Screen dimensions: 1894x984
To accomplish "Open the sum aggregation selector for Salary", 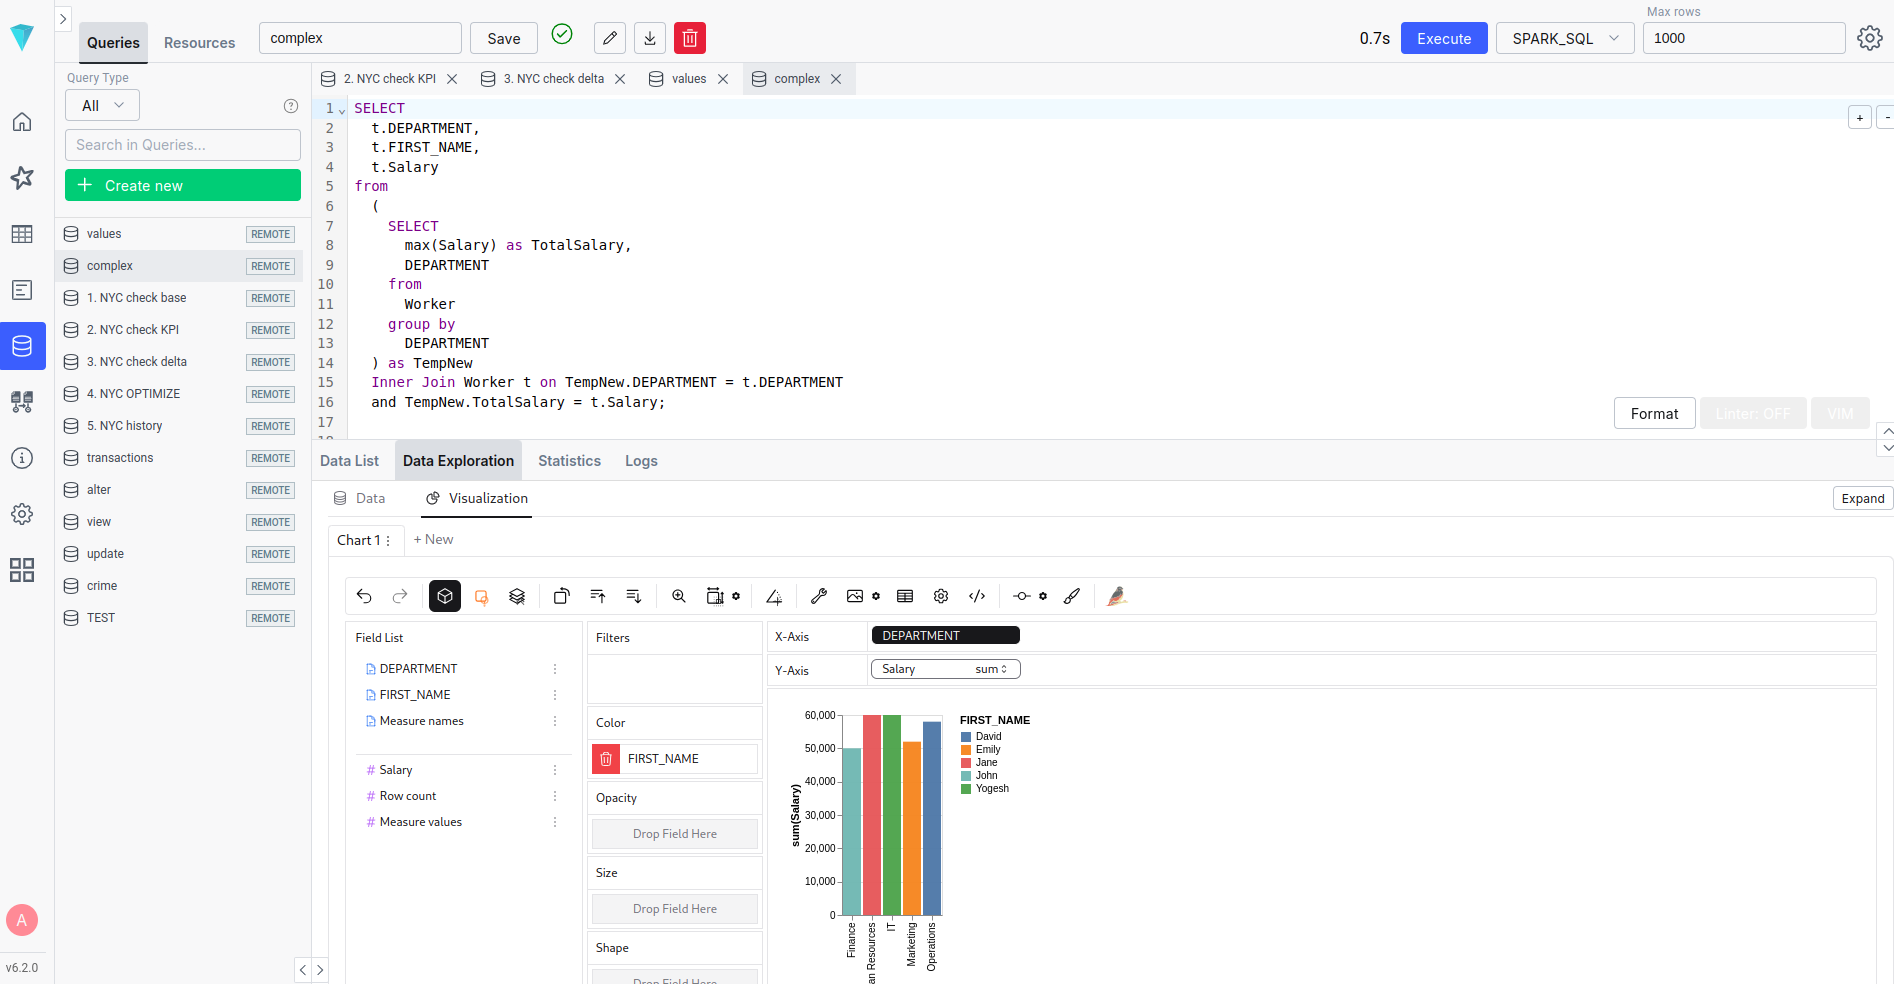I will (990, 669).
